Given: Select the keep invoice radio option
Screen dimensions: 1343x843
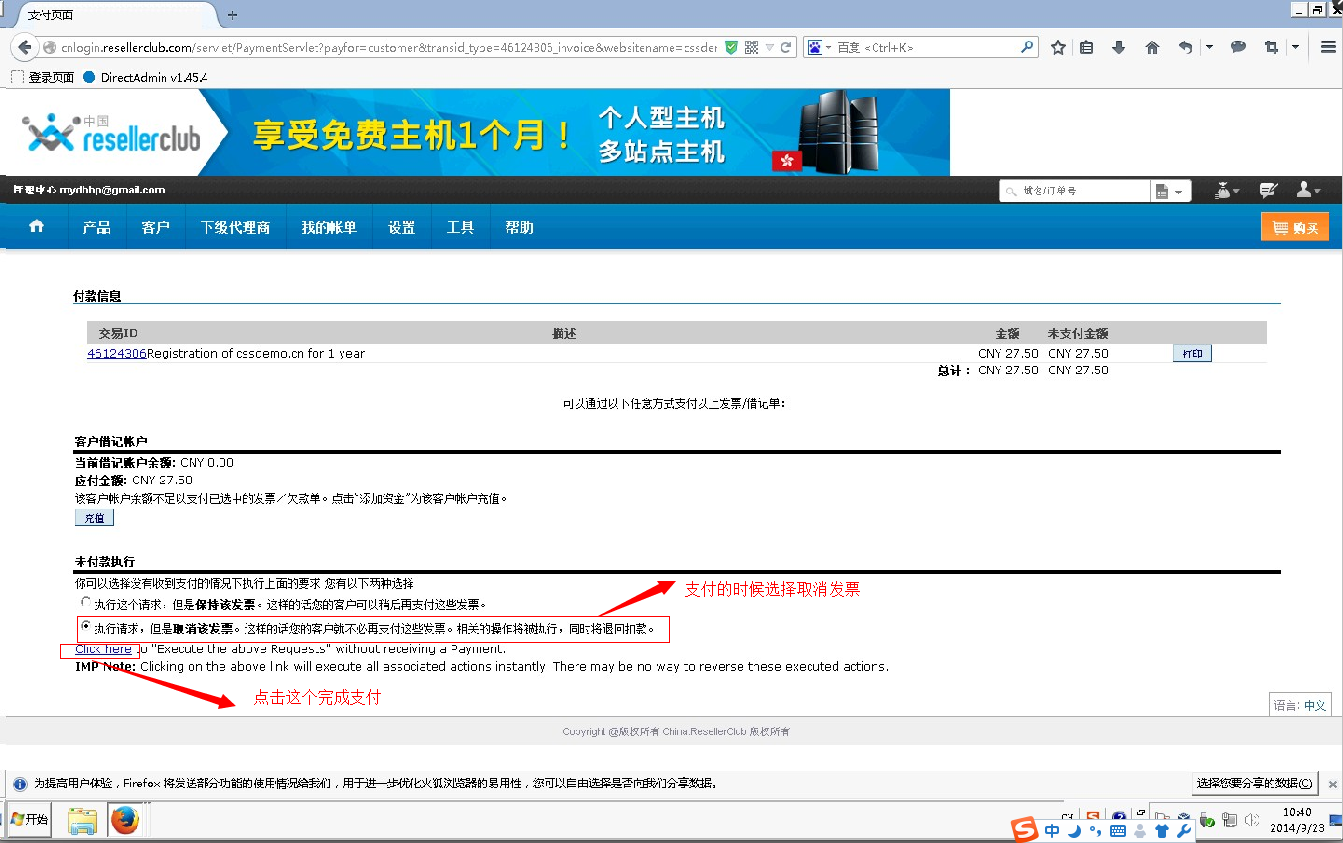Looking at the screenshot, I should [85, 603].
